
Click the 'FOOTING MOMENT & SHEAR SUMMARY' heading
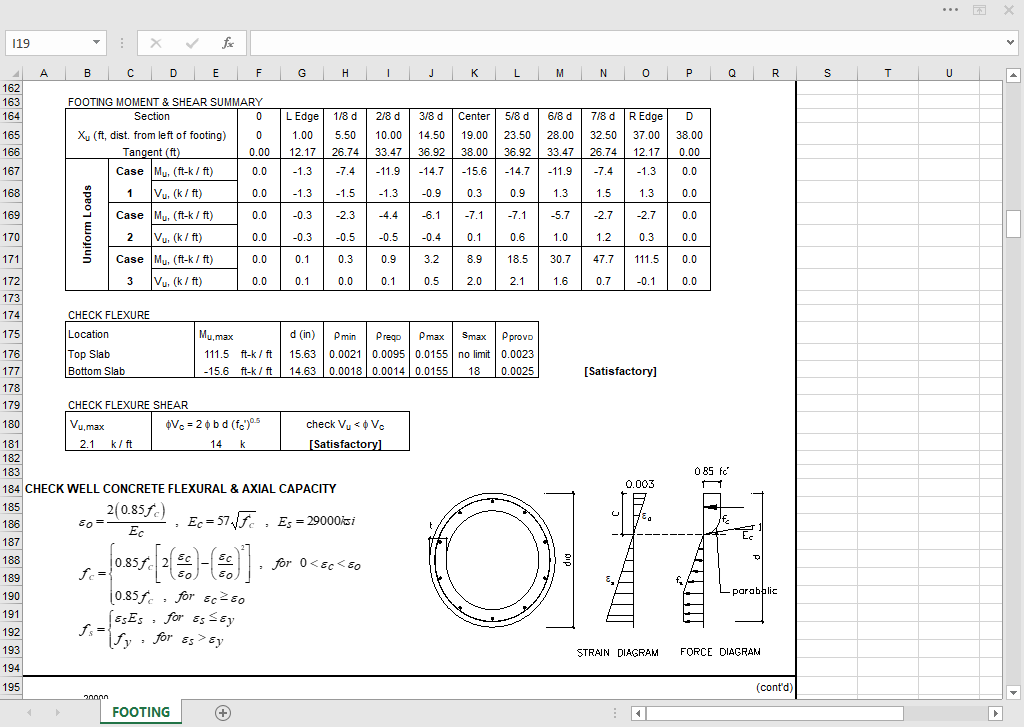pyautogui.click(x=165, y=102)
